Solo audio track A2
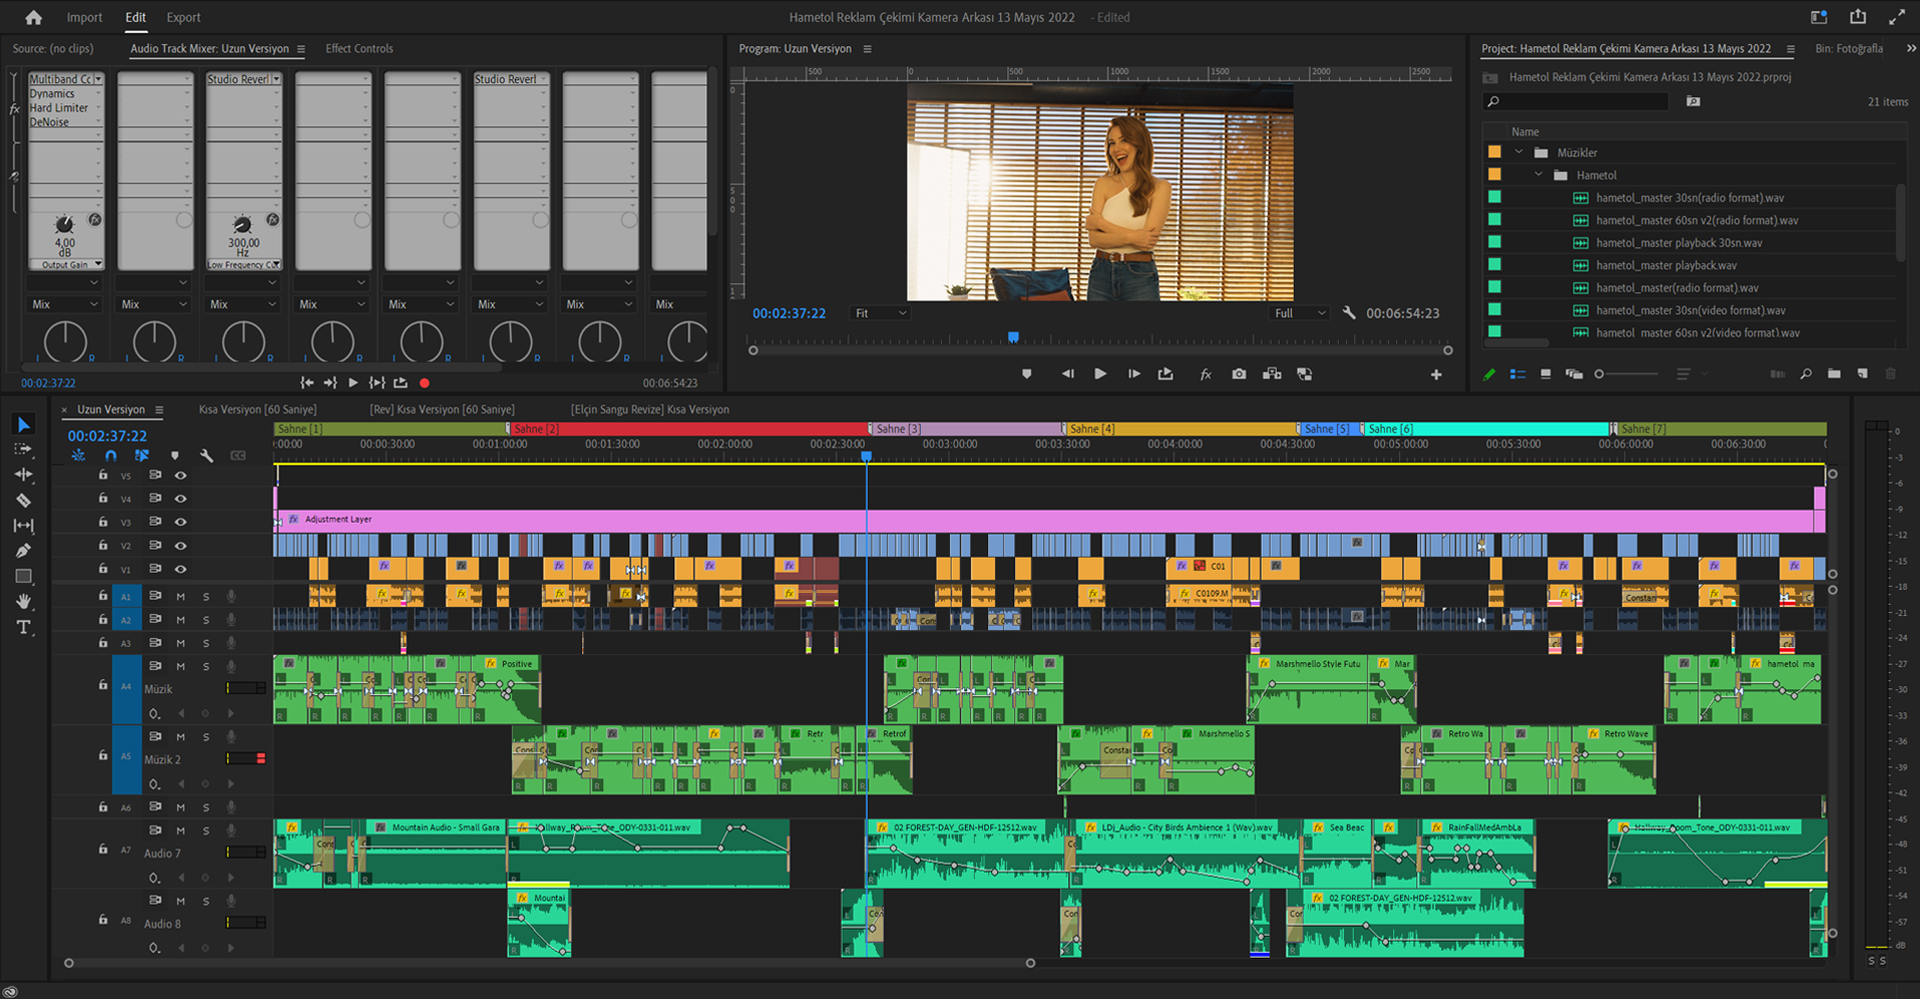Screen dimensions: 1920x999 click(x=206, y=620)
